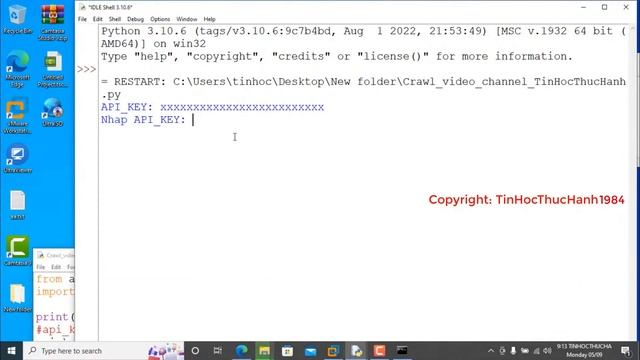Click the 'print' line in editor window
The image size is (640, 360).
(55, 317)
